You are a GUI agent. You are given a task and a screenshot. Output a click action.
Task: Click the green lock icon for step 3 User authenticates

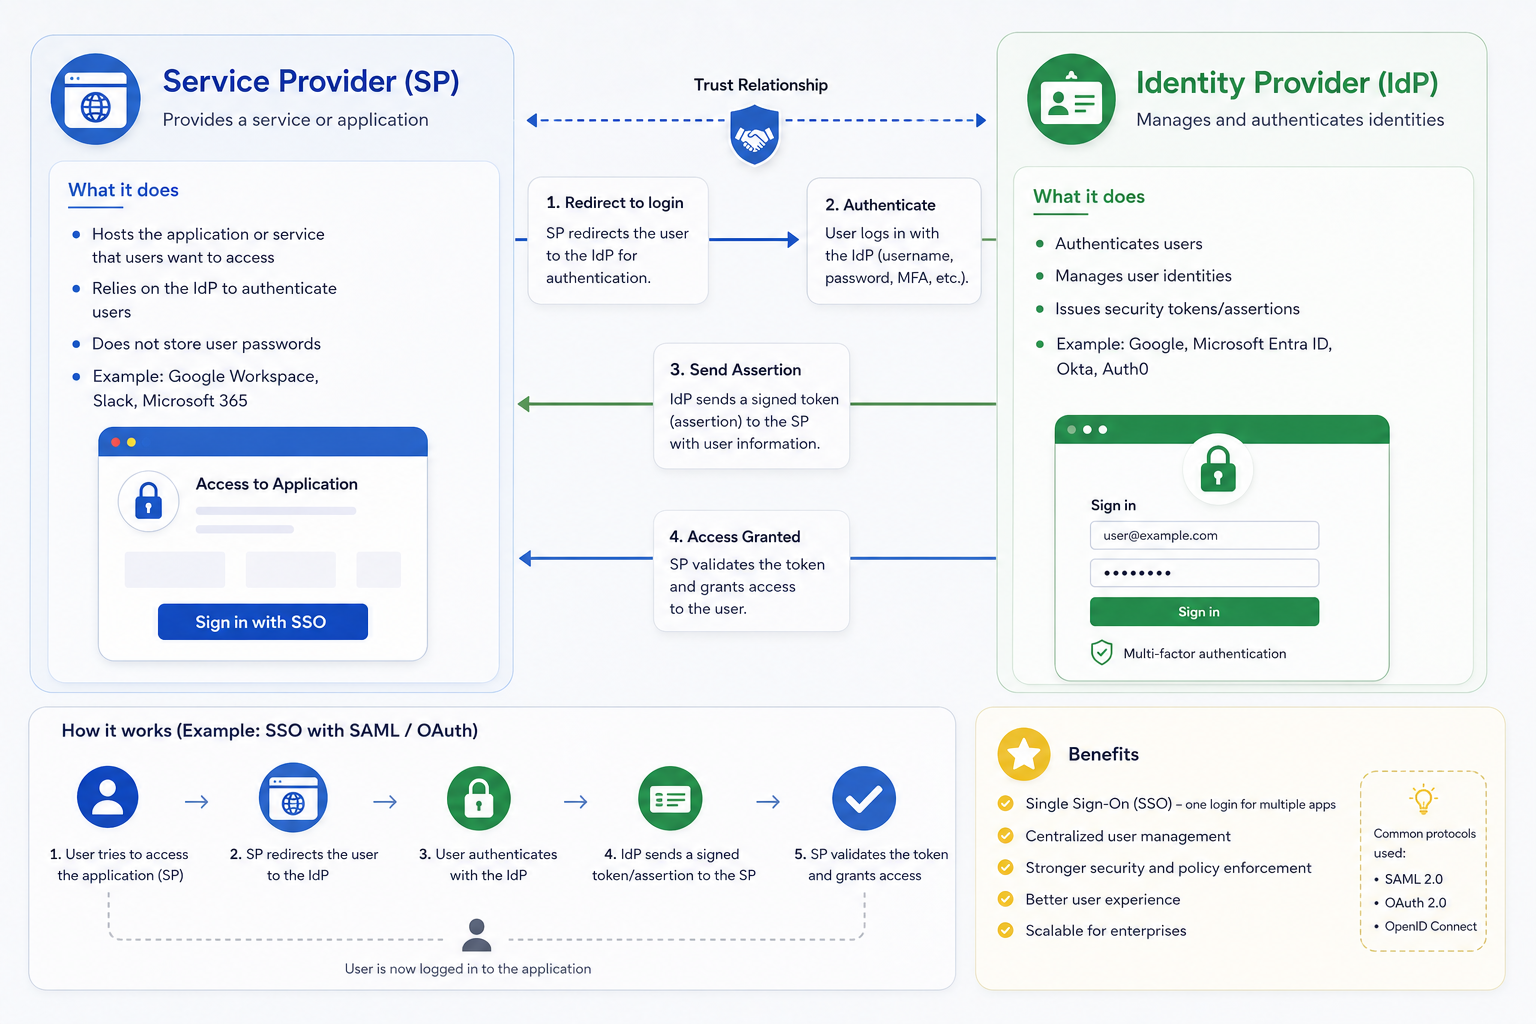[479, 798]
